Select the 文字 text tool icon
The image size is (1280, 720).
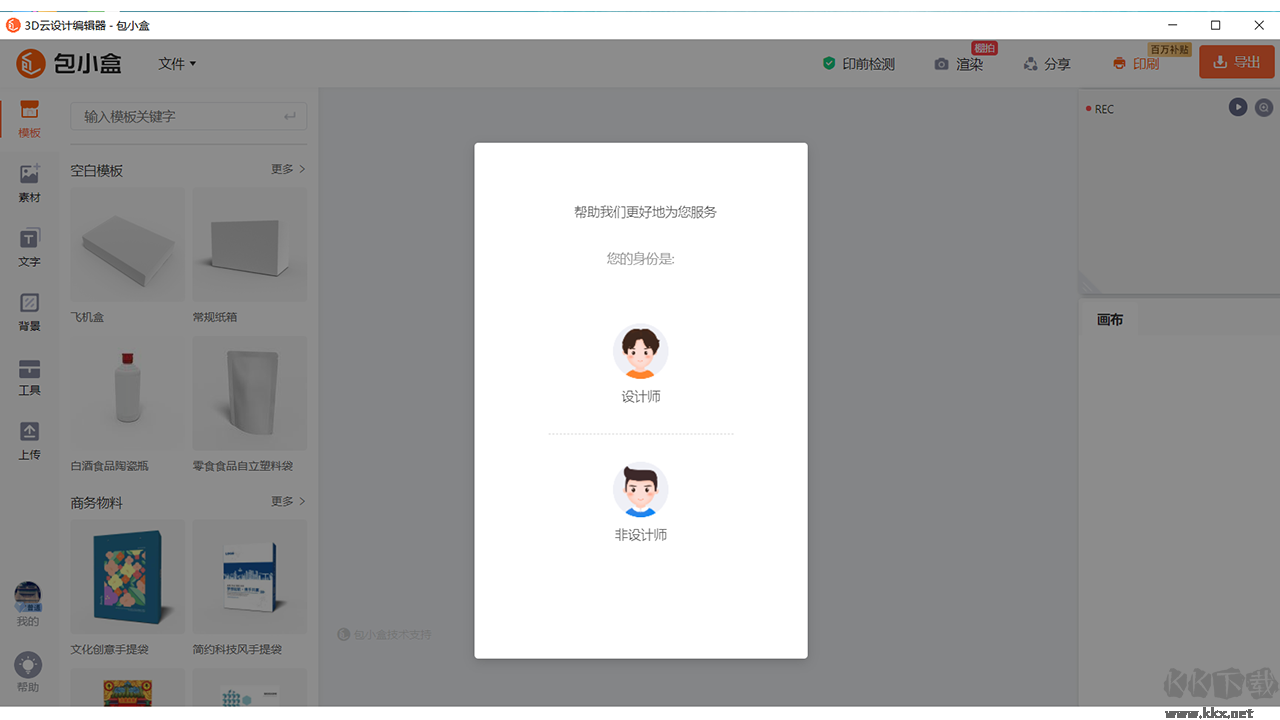pos(29,248)
